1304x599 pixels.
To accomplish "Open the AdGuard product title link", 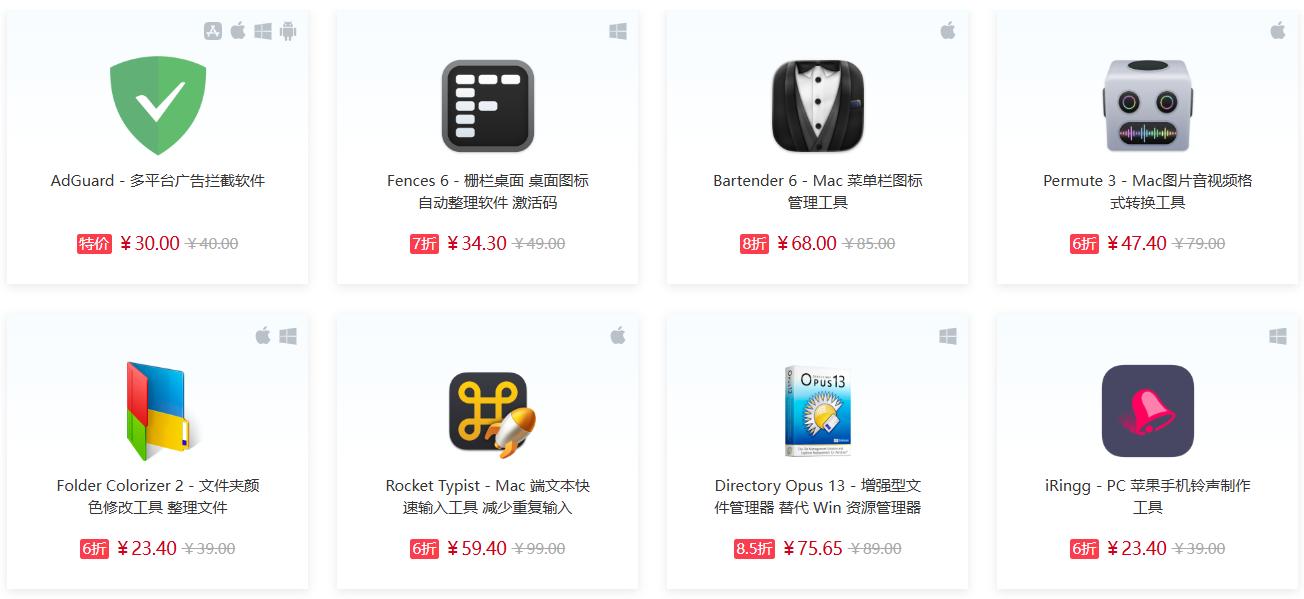I will pyautogui.click(x=158, y=181).
